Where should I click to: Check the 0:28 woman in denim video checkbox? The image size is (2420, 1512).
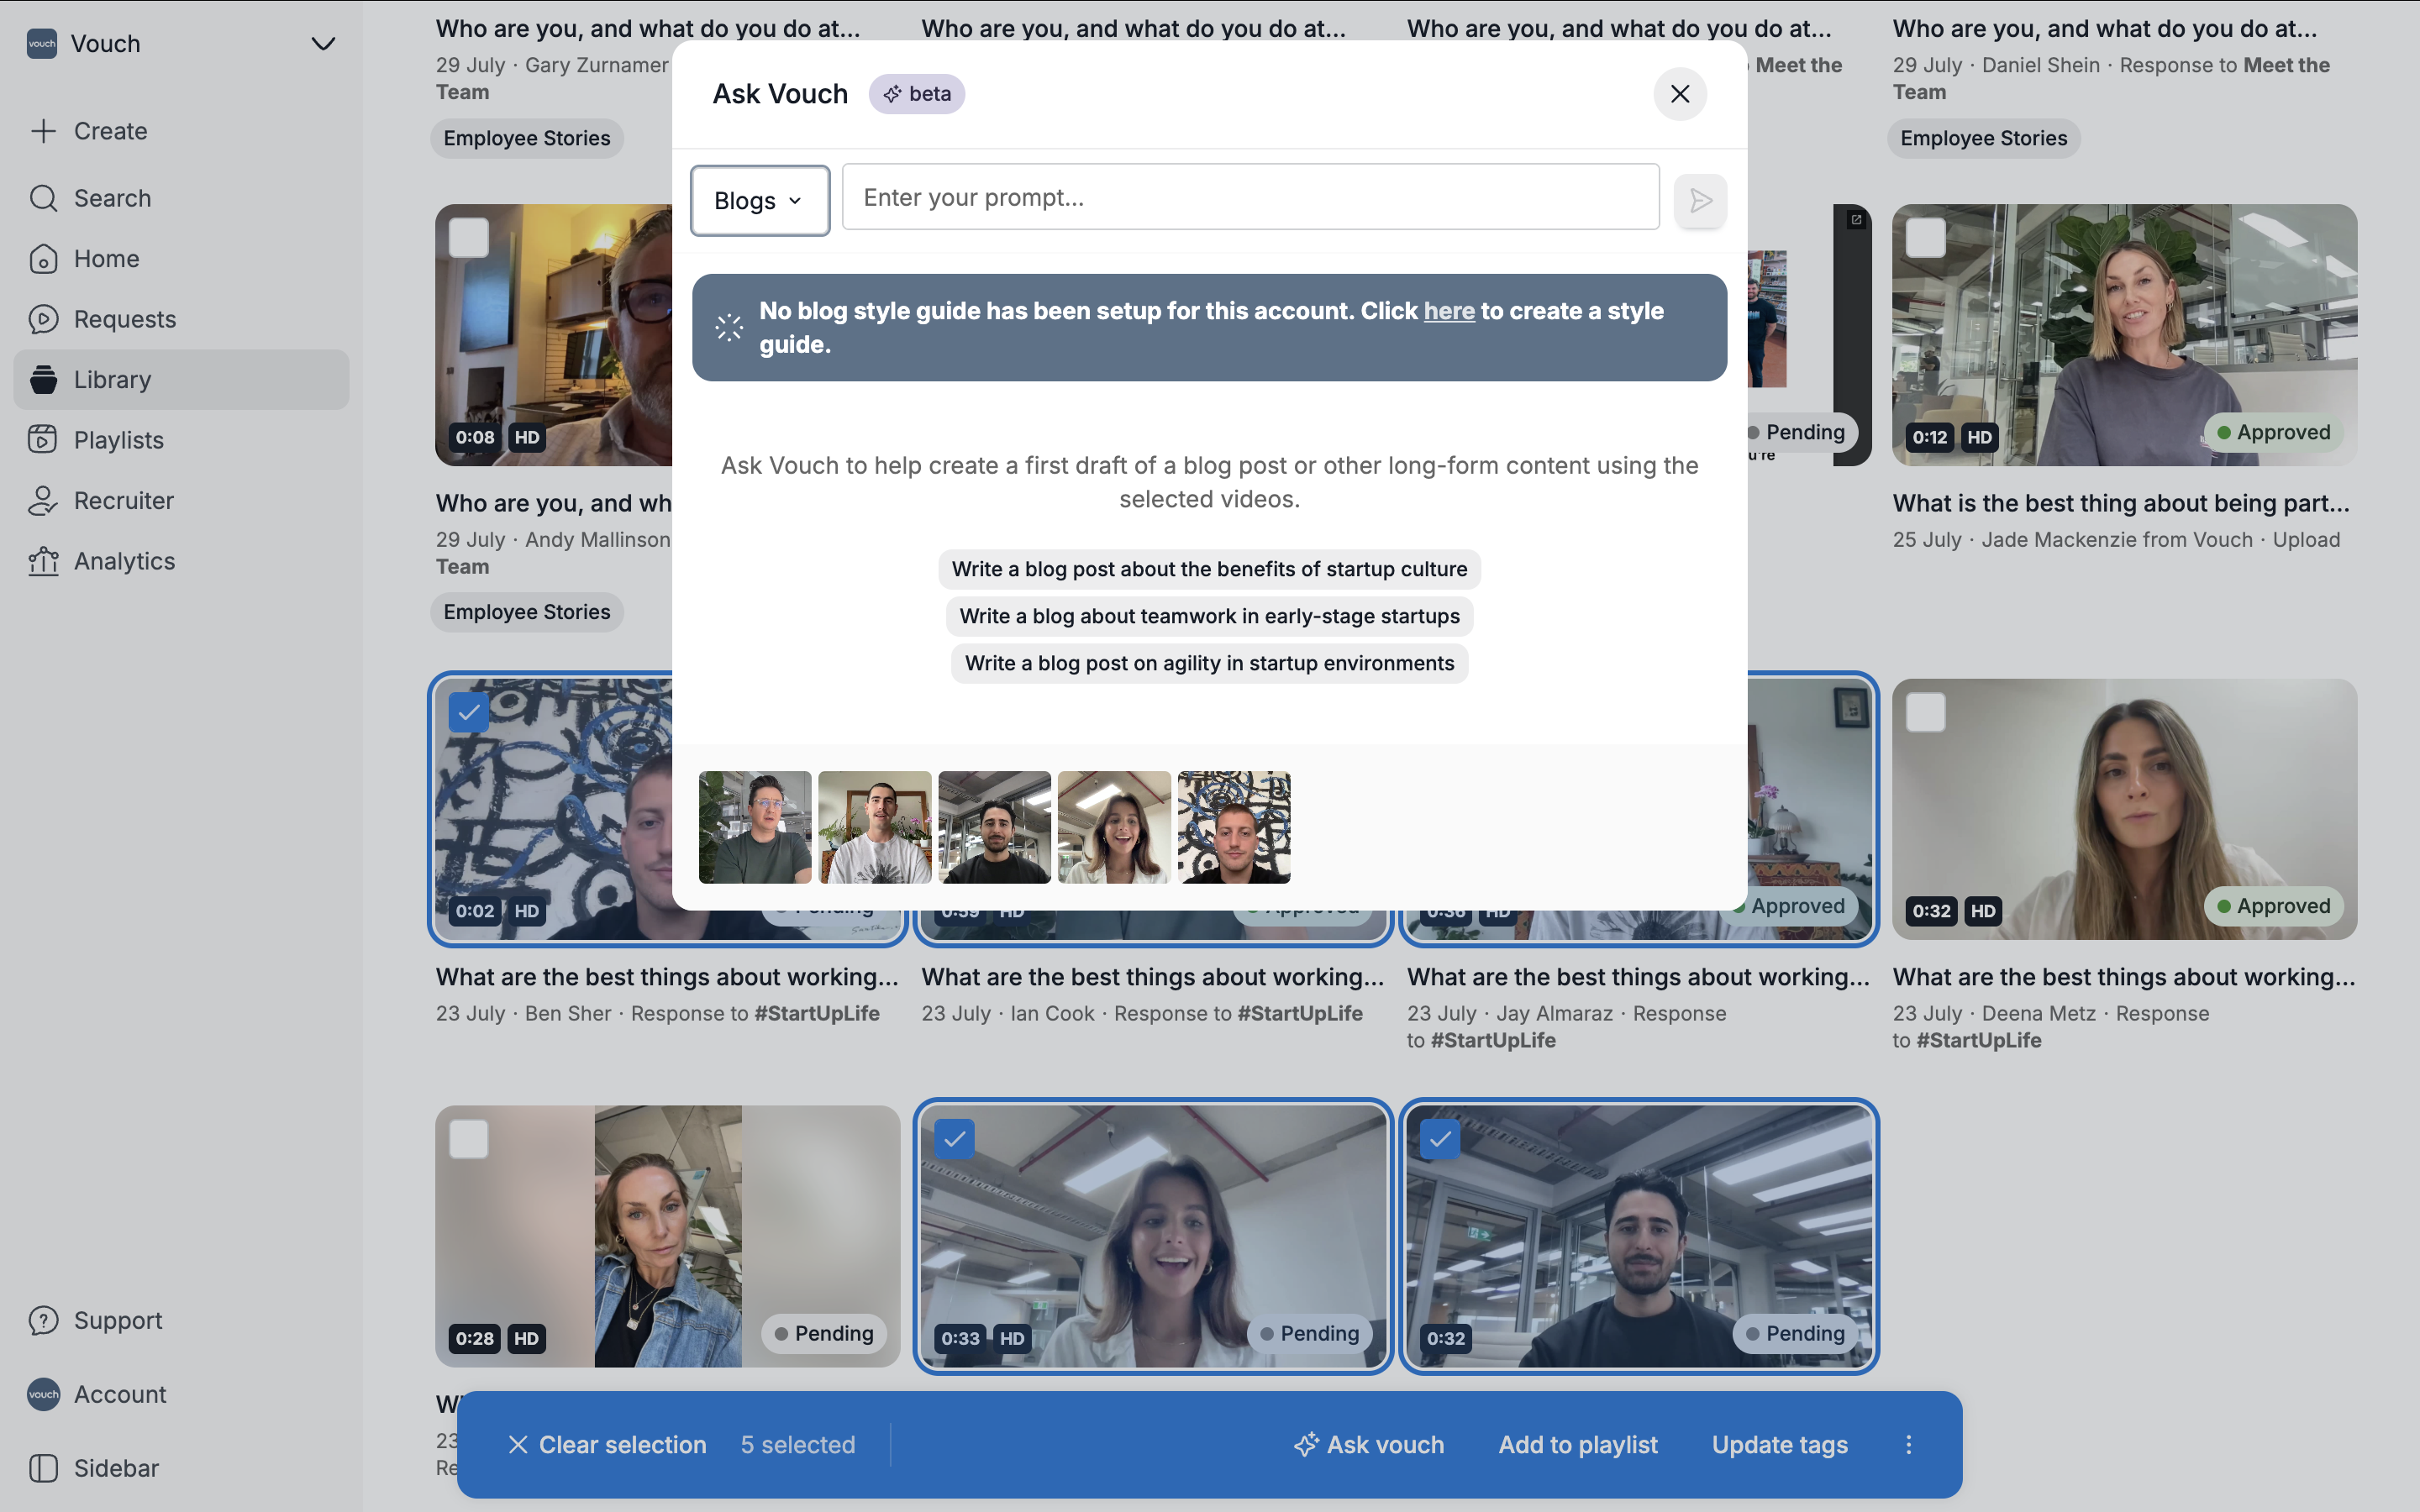click(x=469, y=1139)
